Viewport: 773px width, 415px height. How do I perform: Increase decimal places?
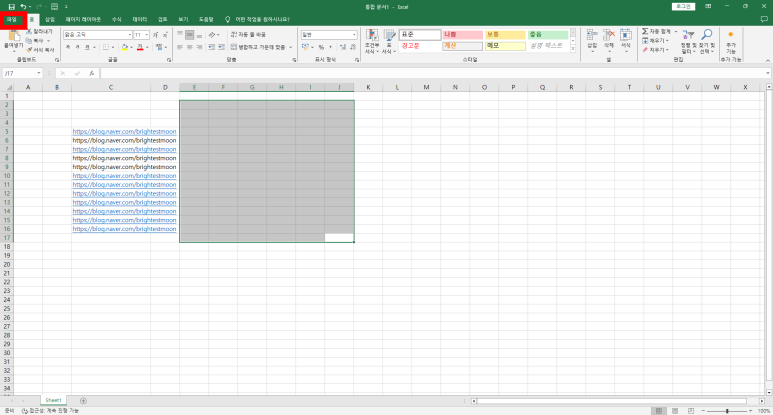[343, 47]
